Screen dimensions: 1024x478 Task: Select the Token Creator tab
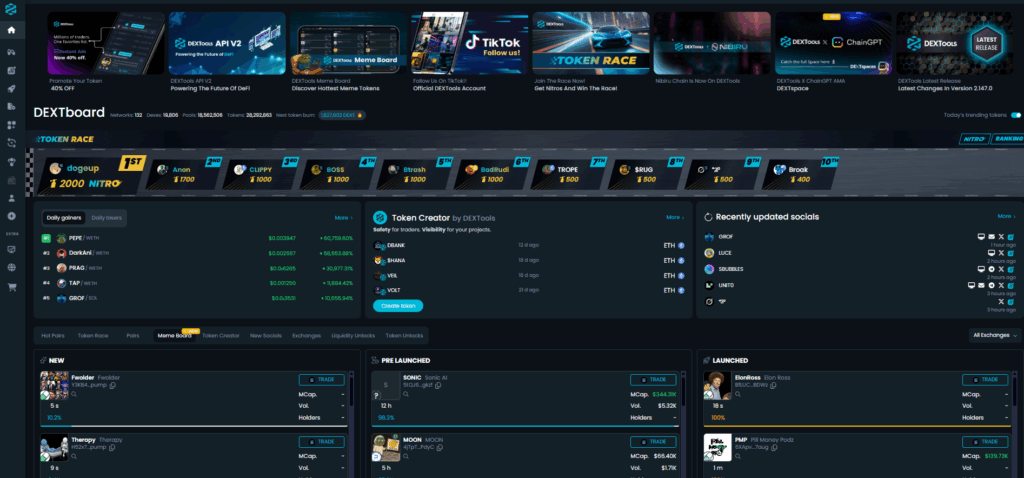click(221, 336)
